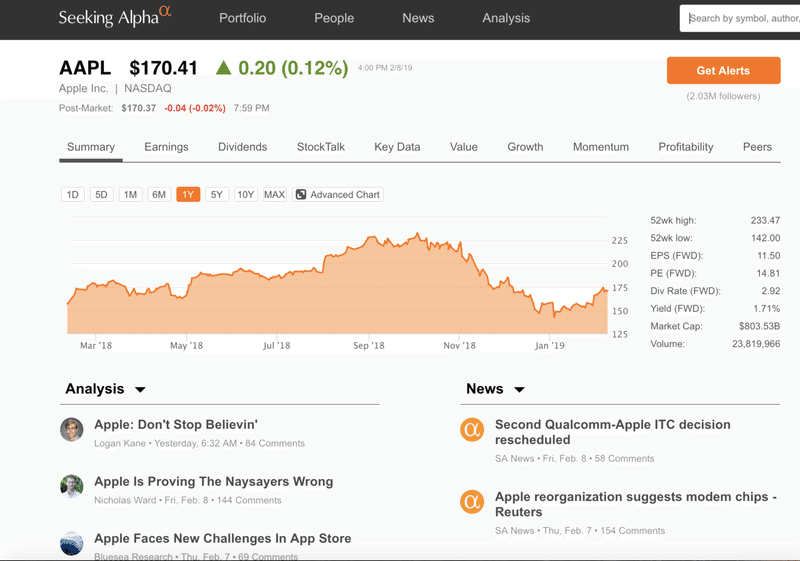The width and height of the screenshot is (800, 561).
Task: Click the Div Rate (FWD) value 2.92
Action: coord(770,291)
